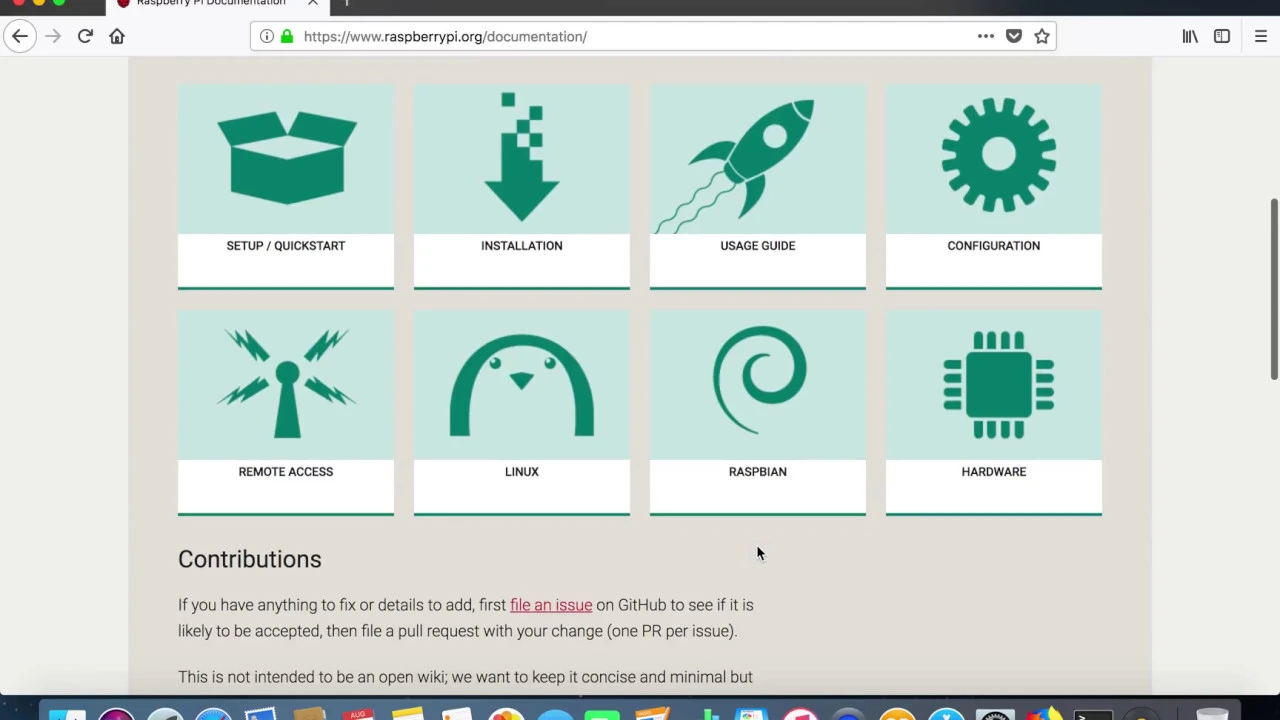Open the Raspbian swirl card
1280x720 pixels.
[x=758, y=413]
